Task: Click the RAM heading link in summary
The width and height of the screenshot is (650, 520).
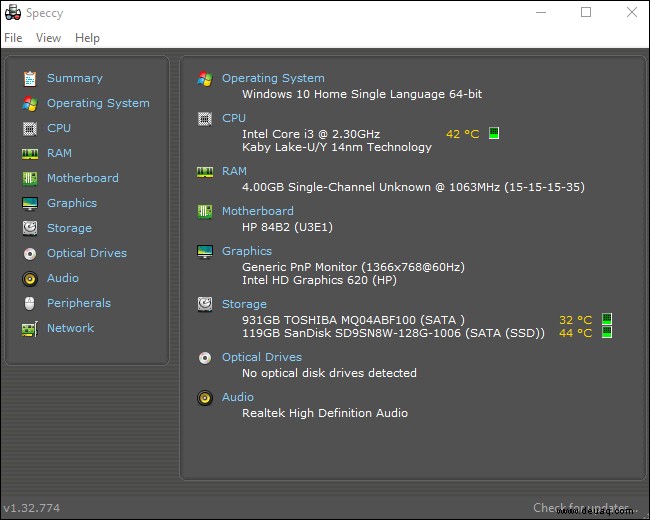Action: point(234,171)
